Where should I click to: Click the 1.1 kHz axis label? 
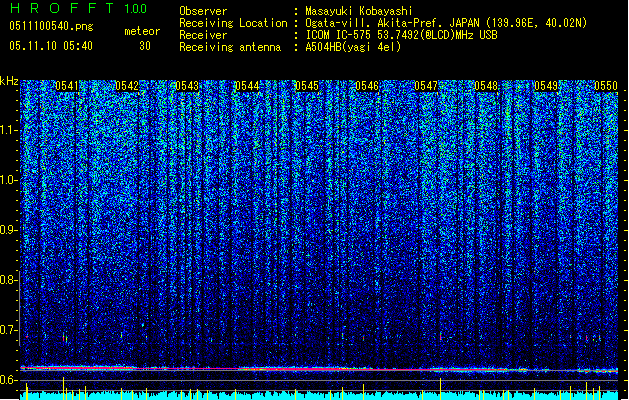click(x=9, y=130)
